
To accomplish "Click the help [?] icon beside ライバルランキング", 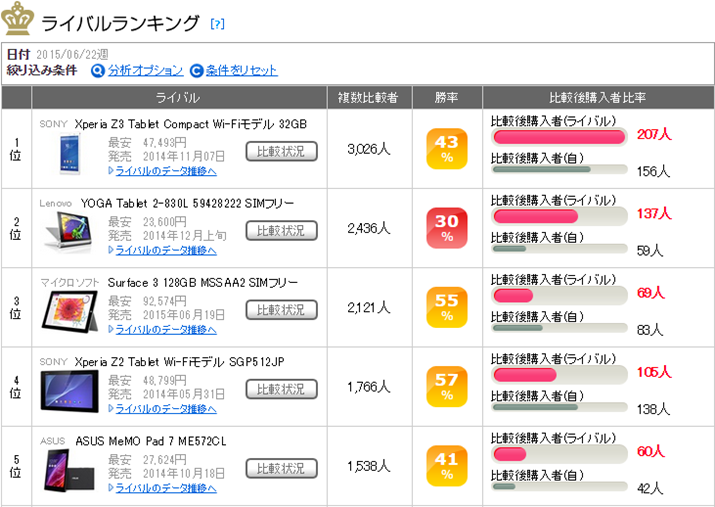I will pos(218,24).
